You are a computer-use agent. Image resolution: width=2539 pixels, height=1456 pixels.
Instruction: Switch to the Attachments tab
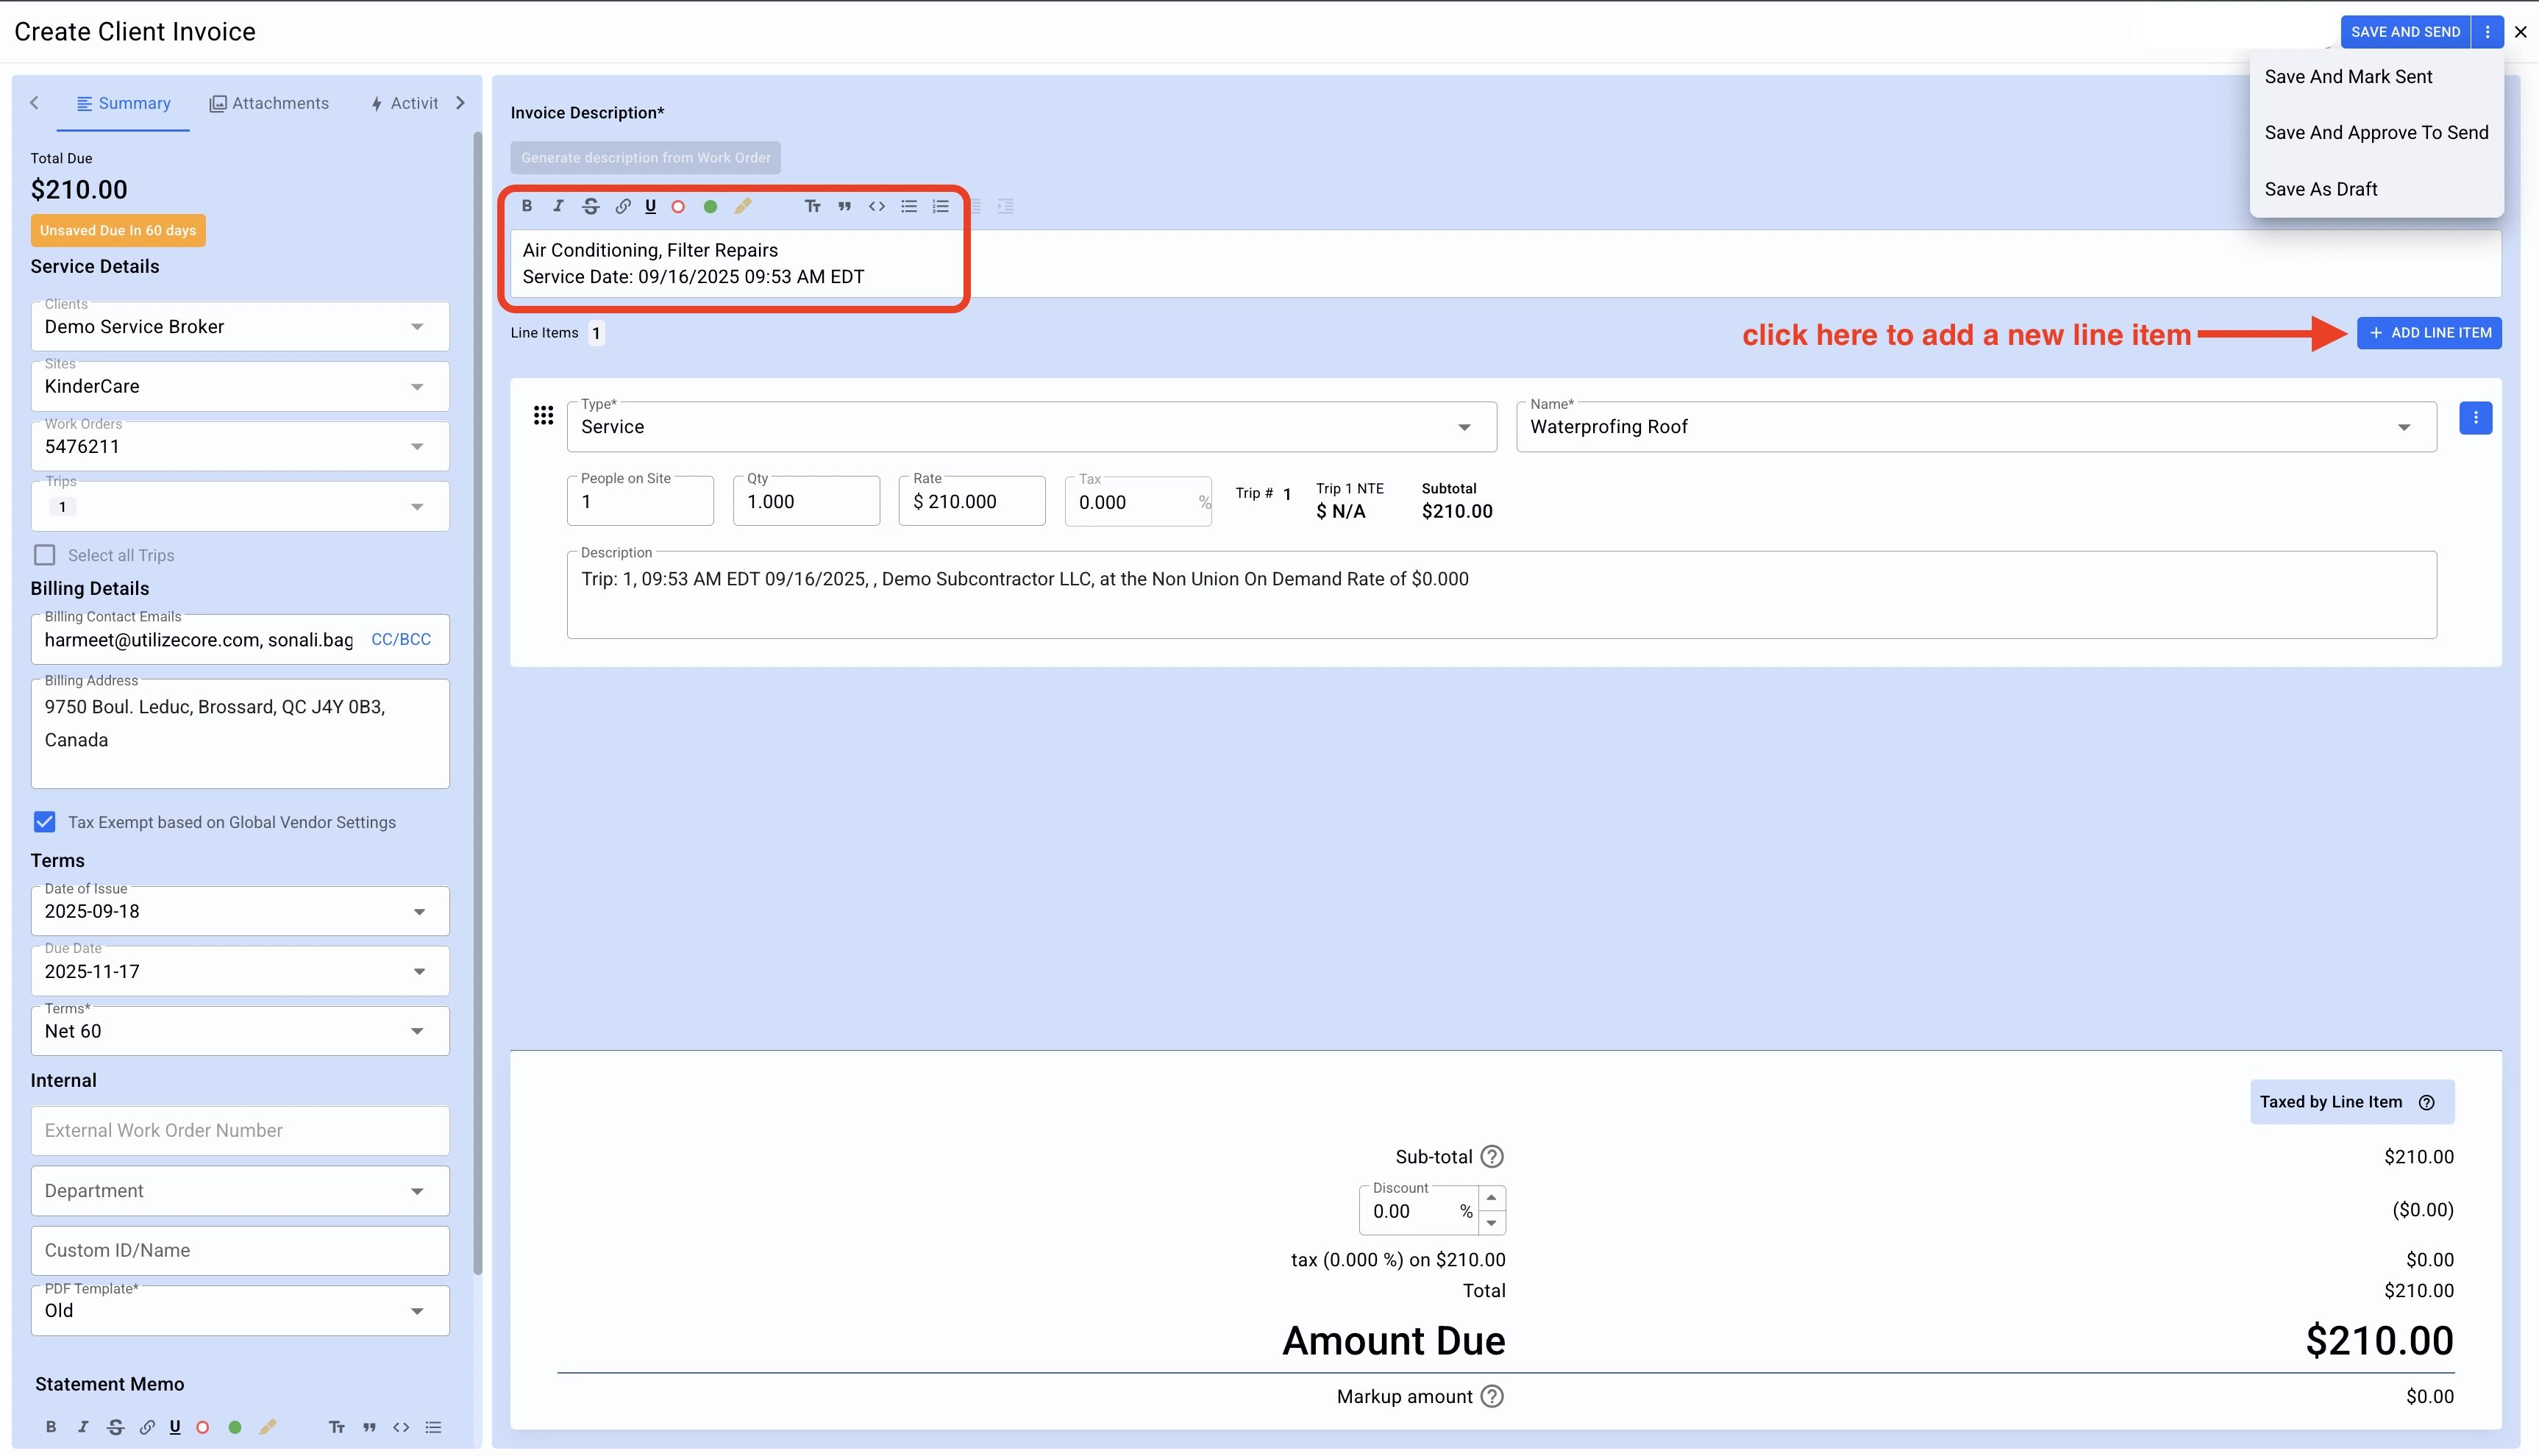[x=269, y=103]
